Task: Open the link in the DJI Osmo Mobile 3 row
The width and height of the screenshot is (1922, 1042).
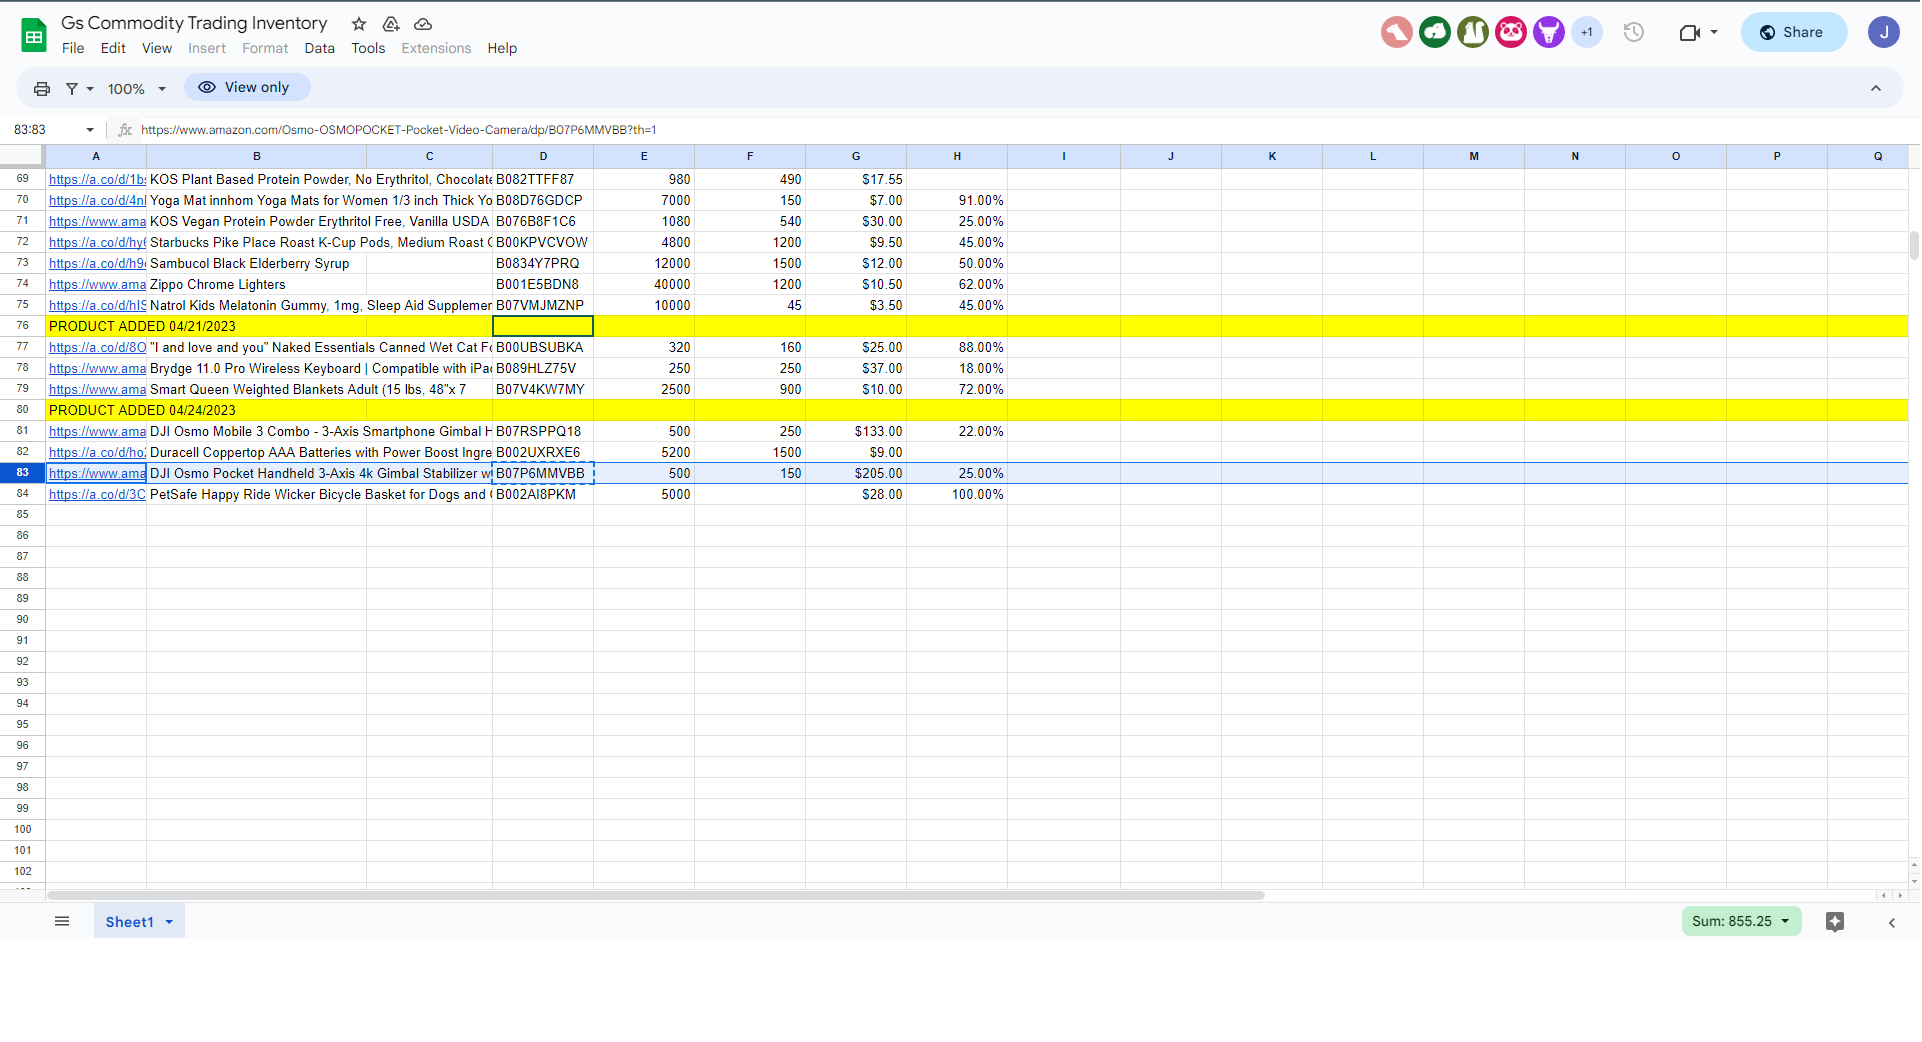Action: [x=97, y=432]
